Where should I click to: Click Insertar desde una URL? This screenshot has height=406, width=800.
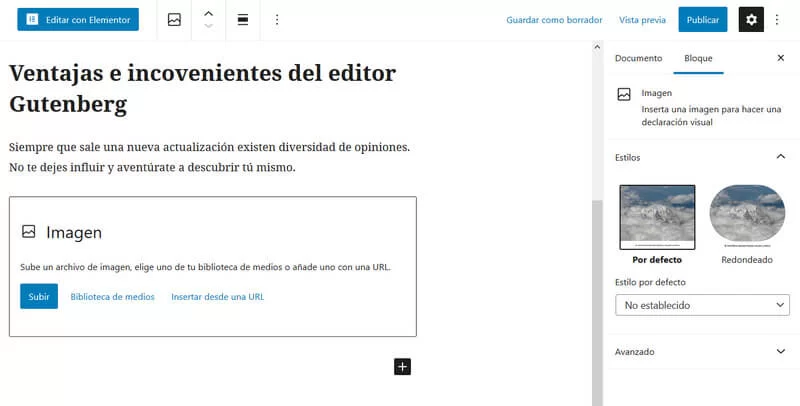pyautogui.click(x=217, y=296)
